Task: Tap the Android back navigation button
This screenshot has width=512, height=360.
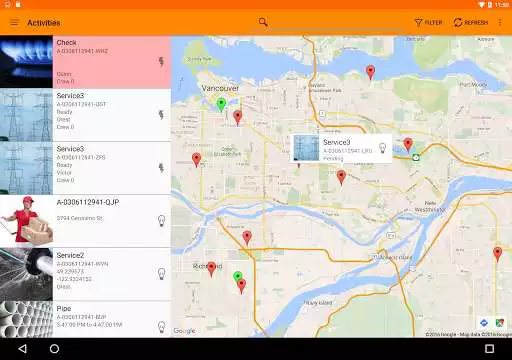Action: 22,349
